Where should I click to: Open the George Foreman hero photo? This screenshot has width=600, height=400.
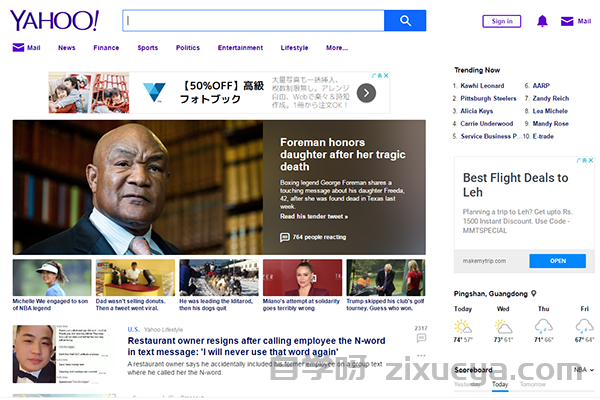click(x=138, y=188)
